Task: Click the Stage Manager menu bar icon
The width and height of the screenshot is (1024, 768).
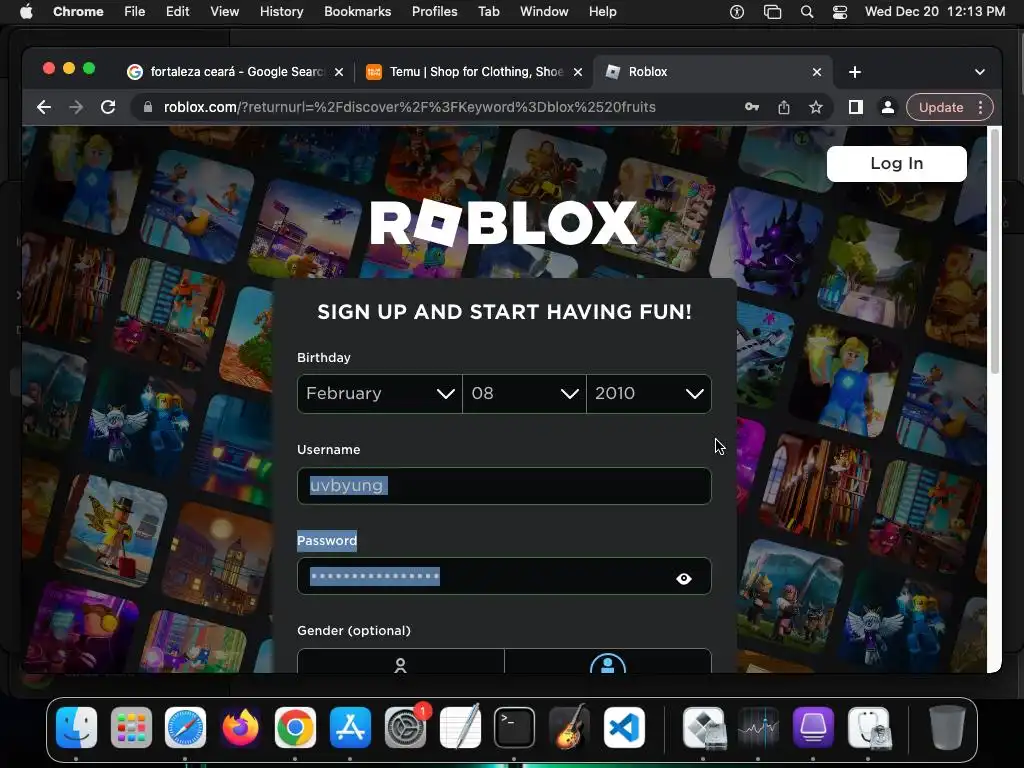Action: pos(773,11)
